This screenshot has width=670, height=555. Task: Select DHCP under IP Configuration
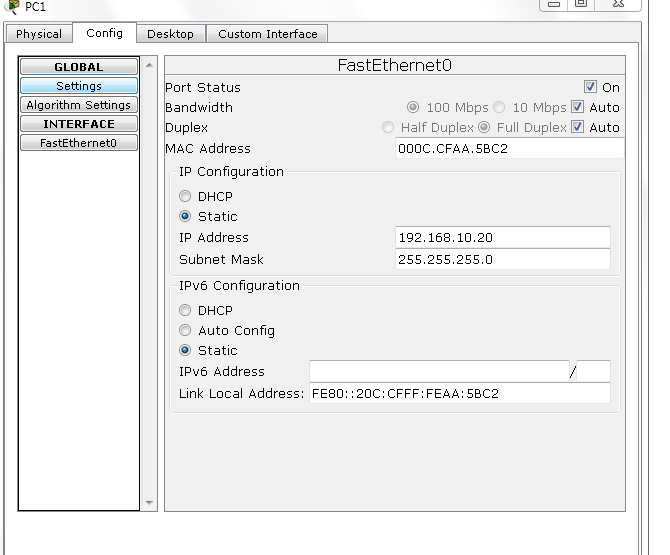(x=185, y=197)
